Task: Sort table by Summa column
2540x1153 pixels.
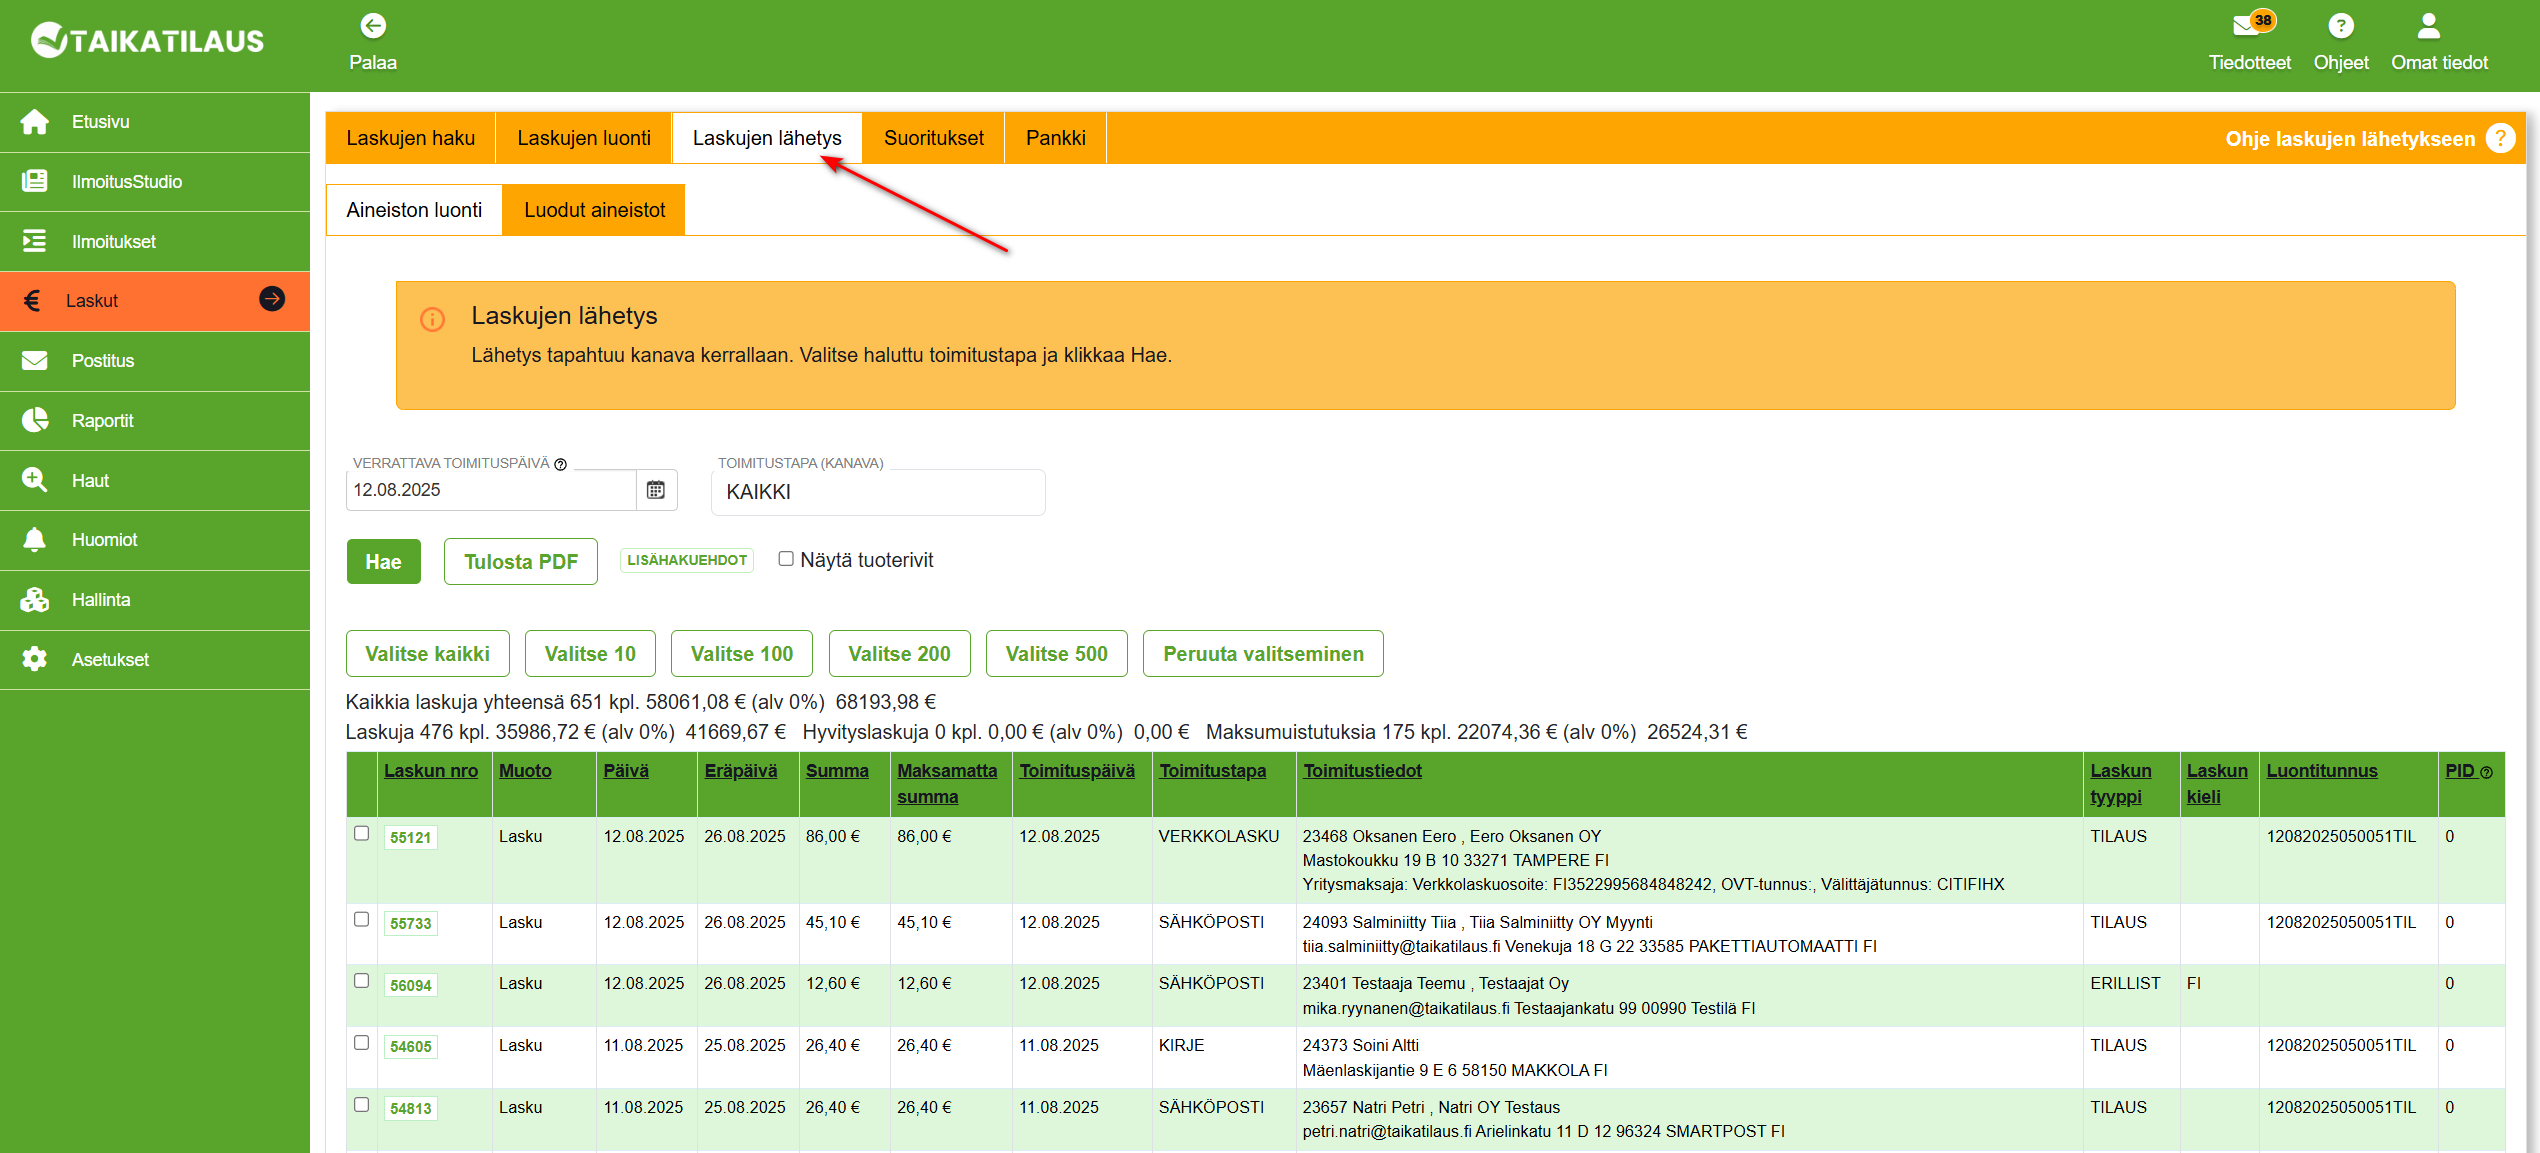Action: tap(837, 771)
